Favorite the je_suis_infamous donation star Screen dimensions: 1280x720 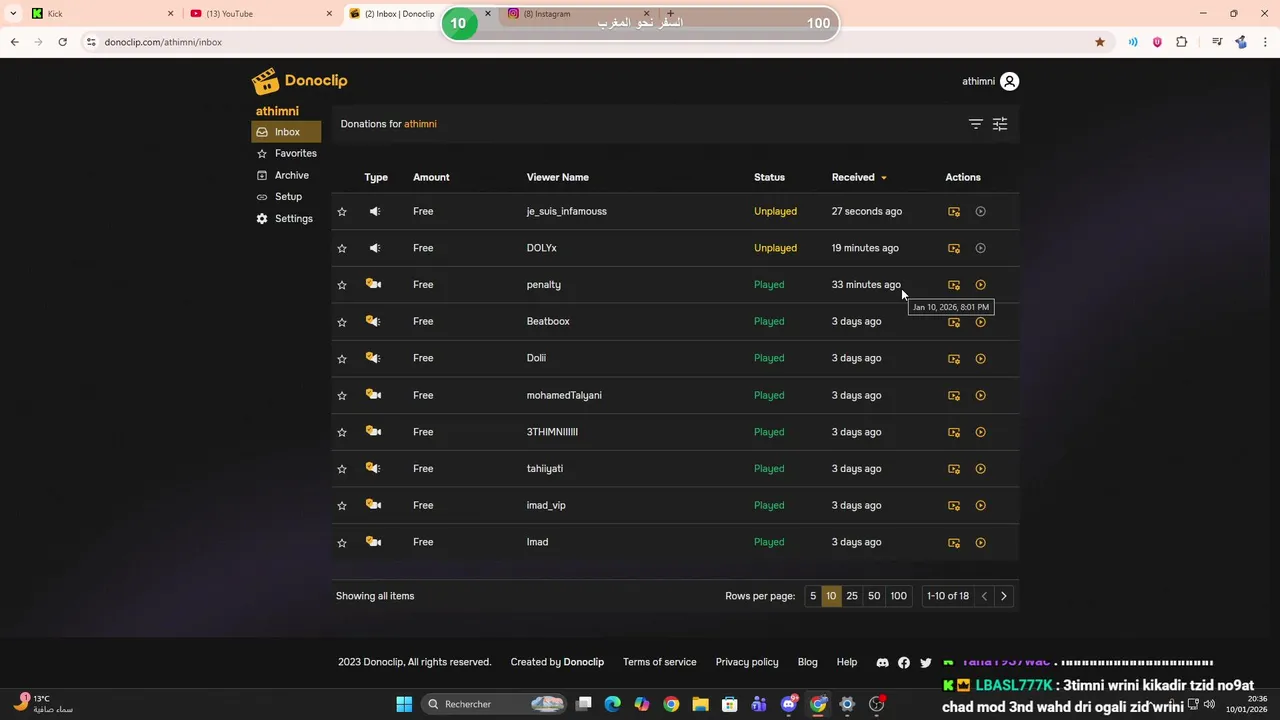(342, 212)
